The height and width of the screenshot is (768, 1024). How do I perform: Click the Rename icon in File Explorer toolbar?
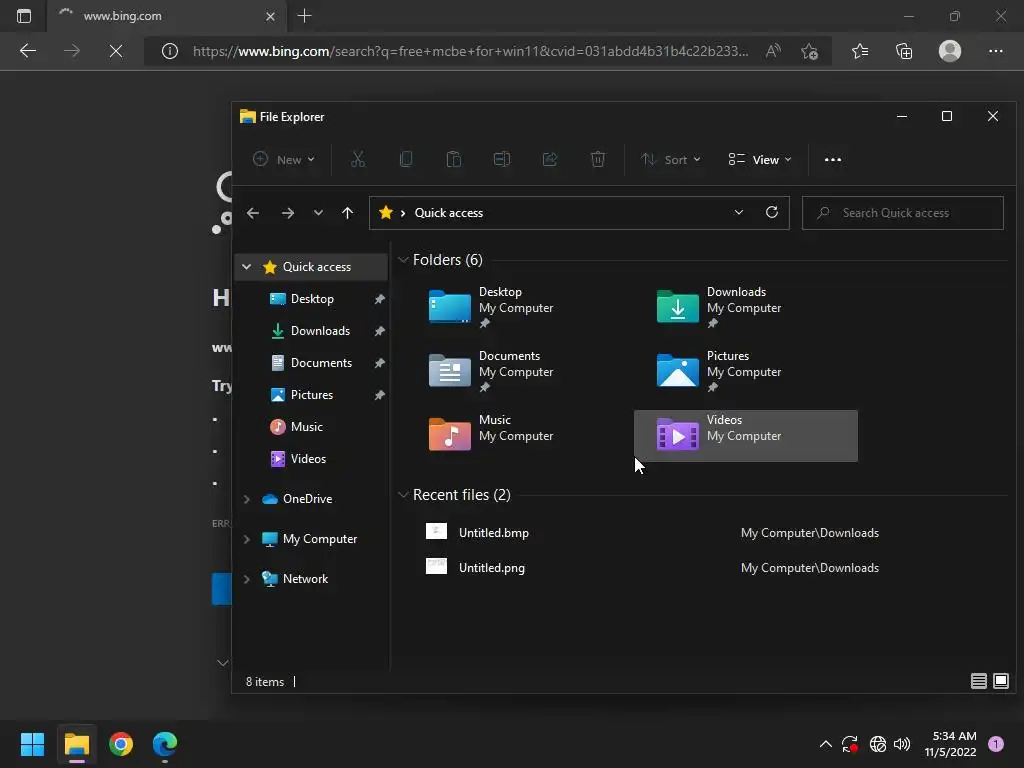pyautogui.click(x=502, y=159)
